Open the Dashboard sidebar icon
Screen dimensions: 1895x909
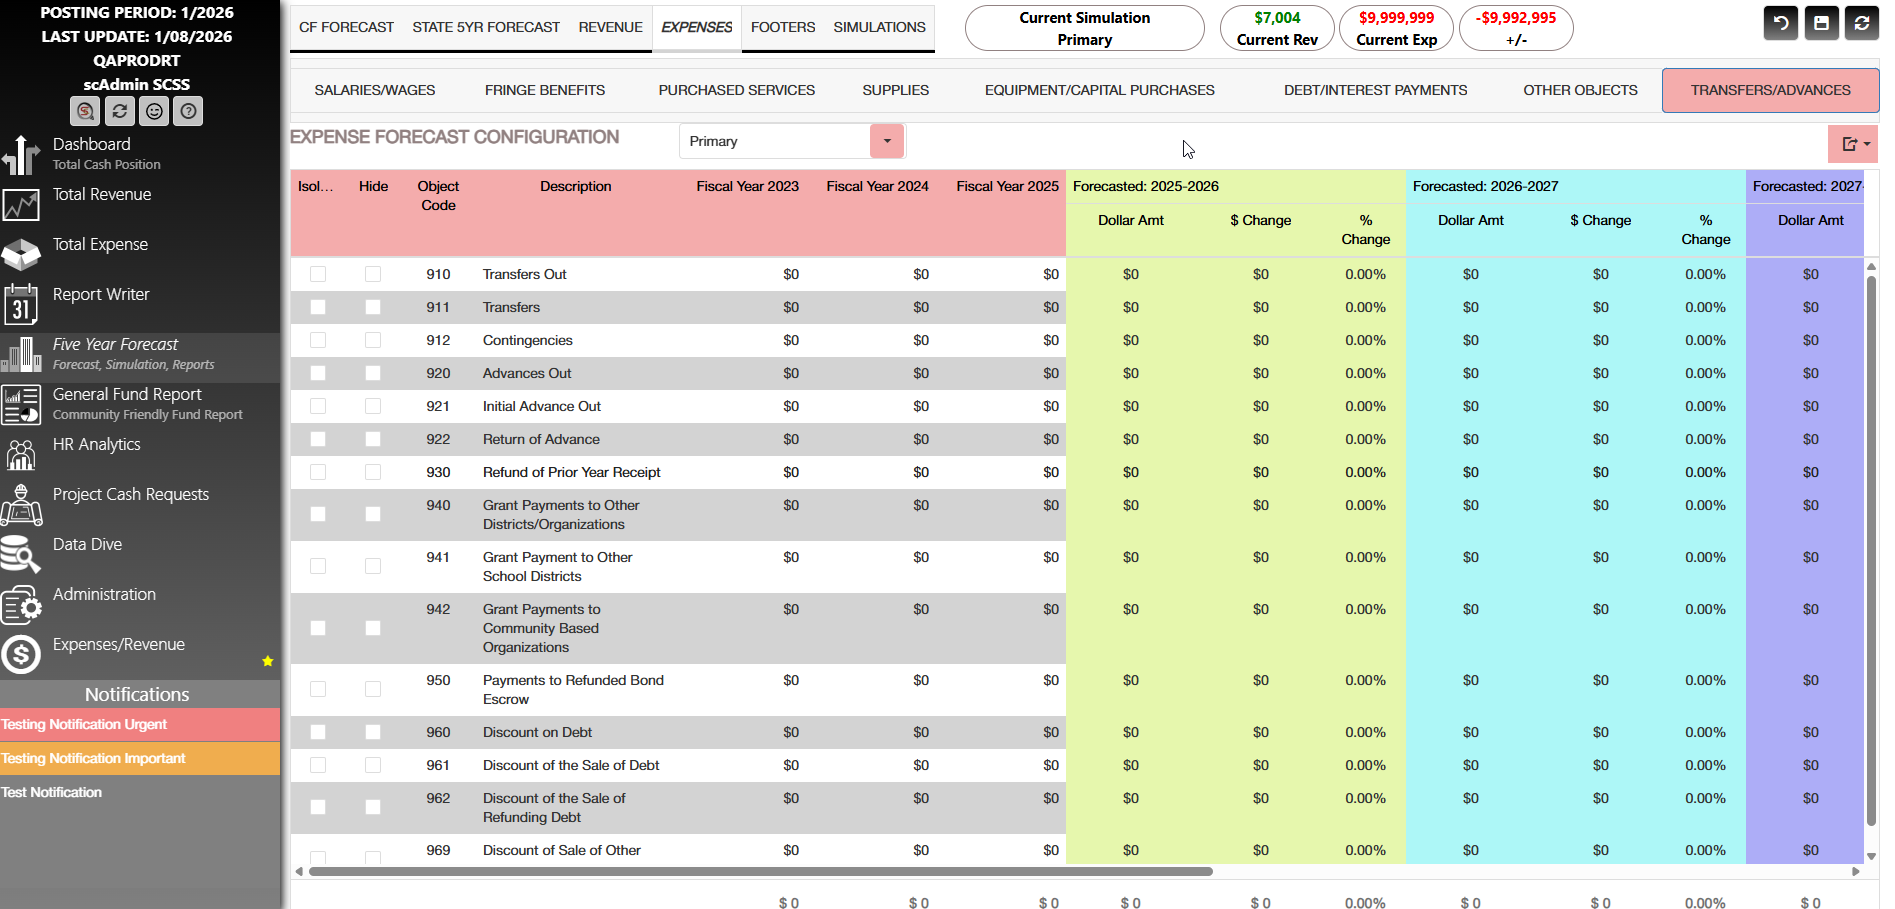pyautogui.click(x=21, y=155)
